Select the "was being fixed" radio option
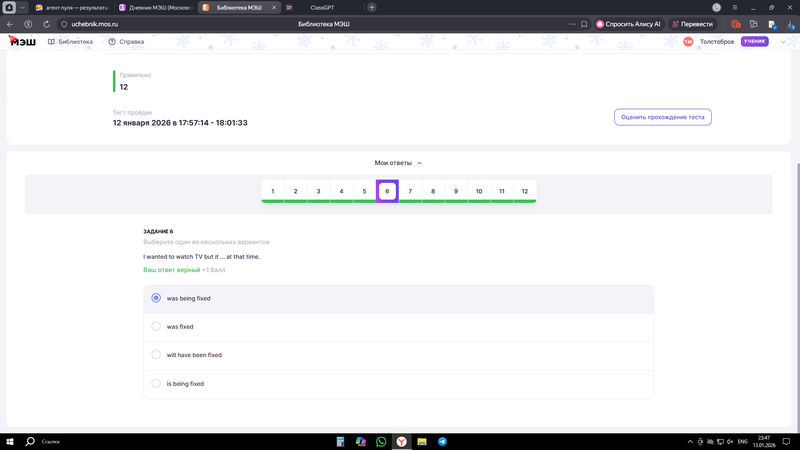The image size is (800, 450). click(x=156, y=298)
